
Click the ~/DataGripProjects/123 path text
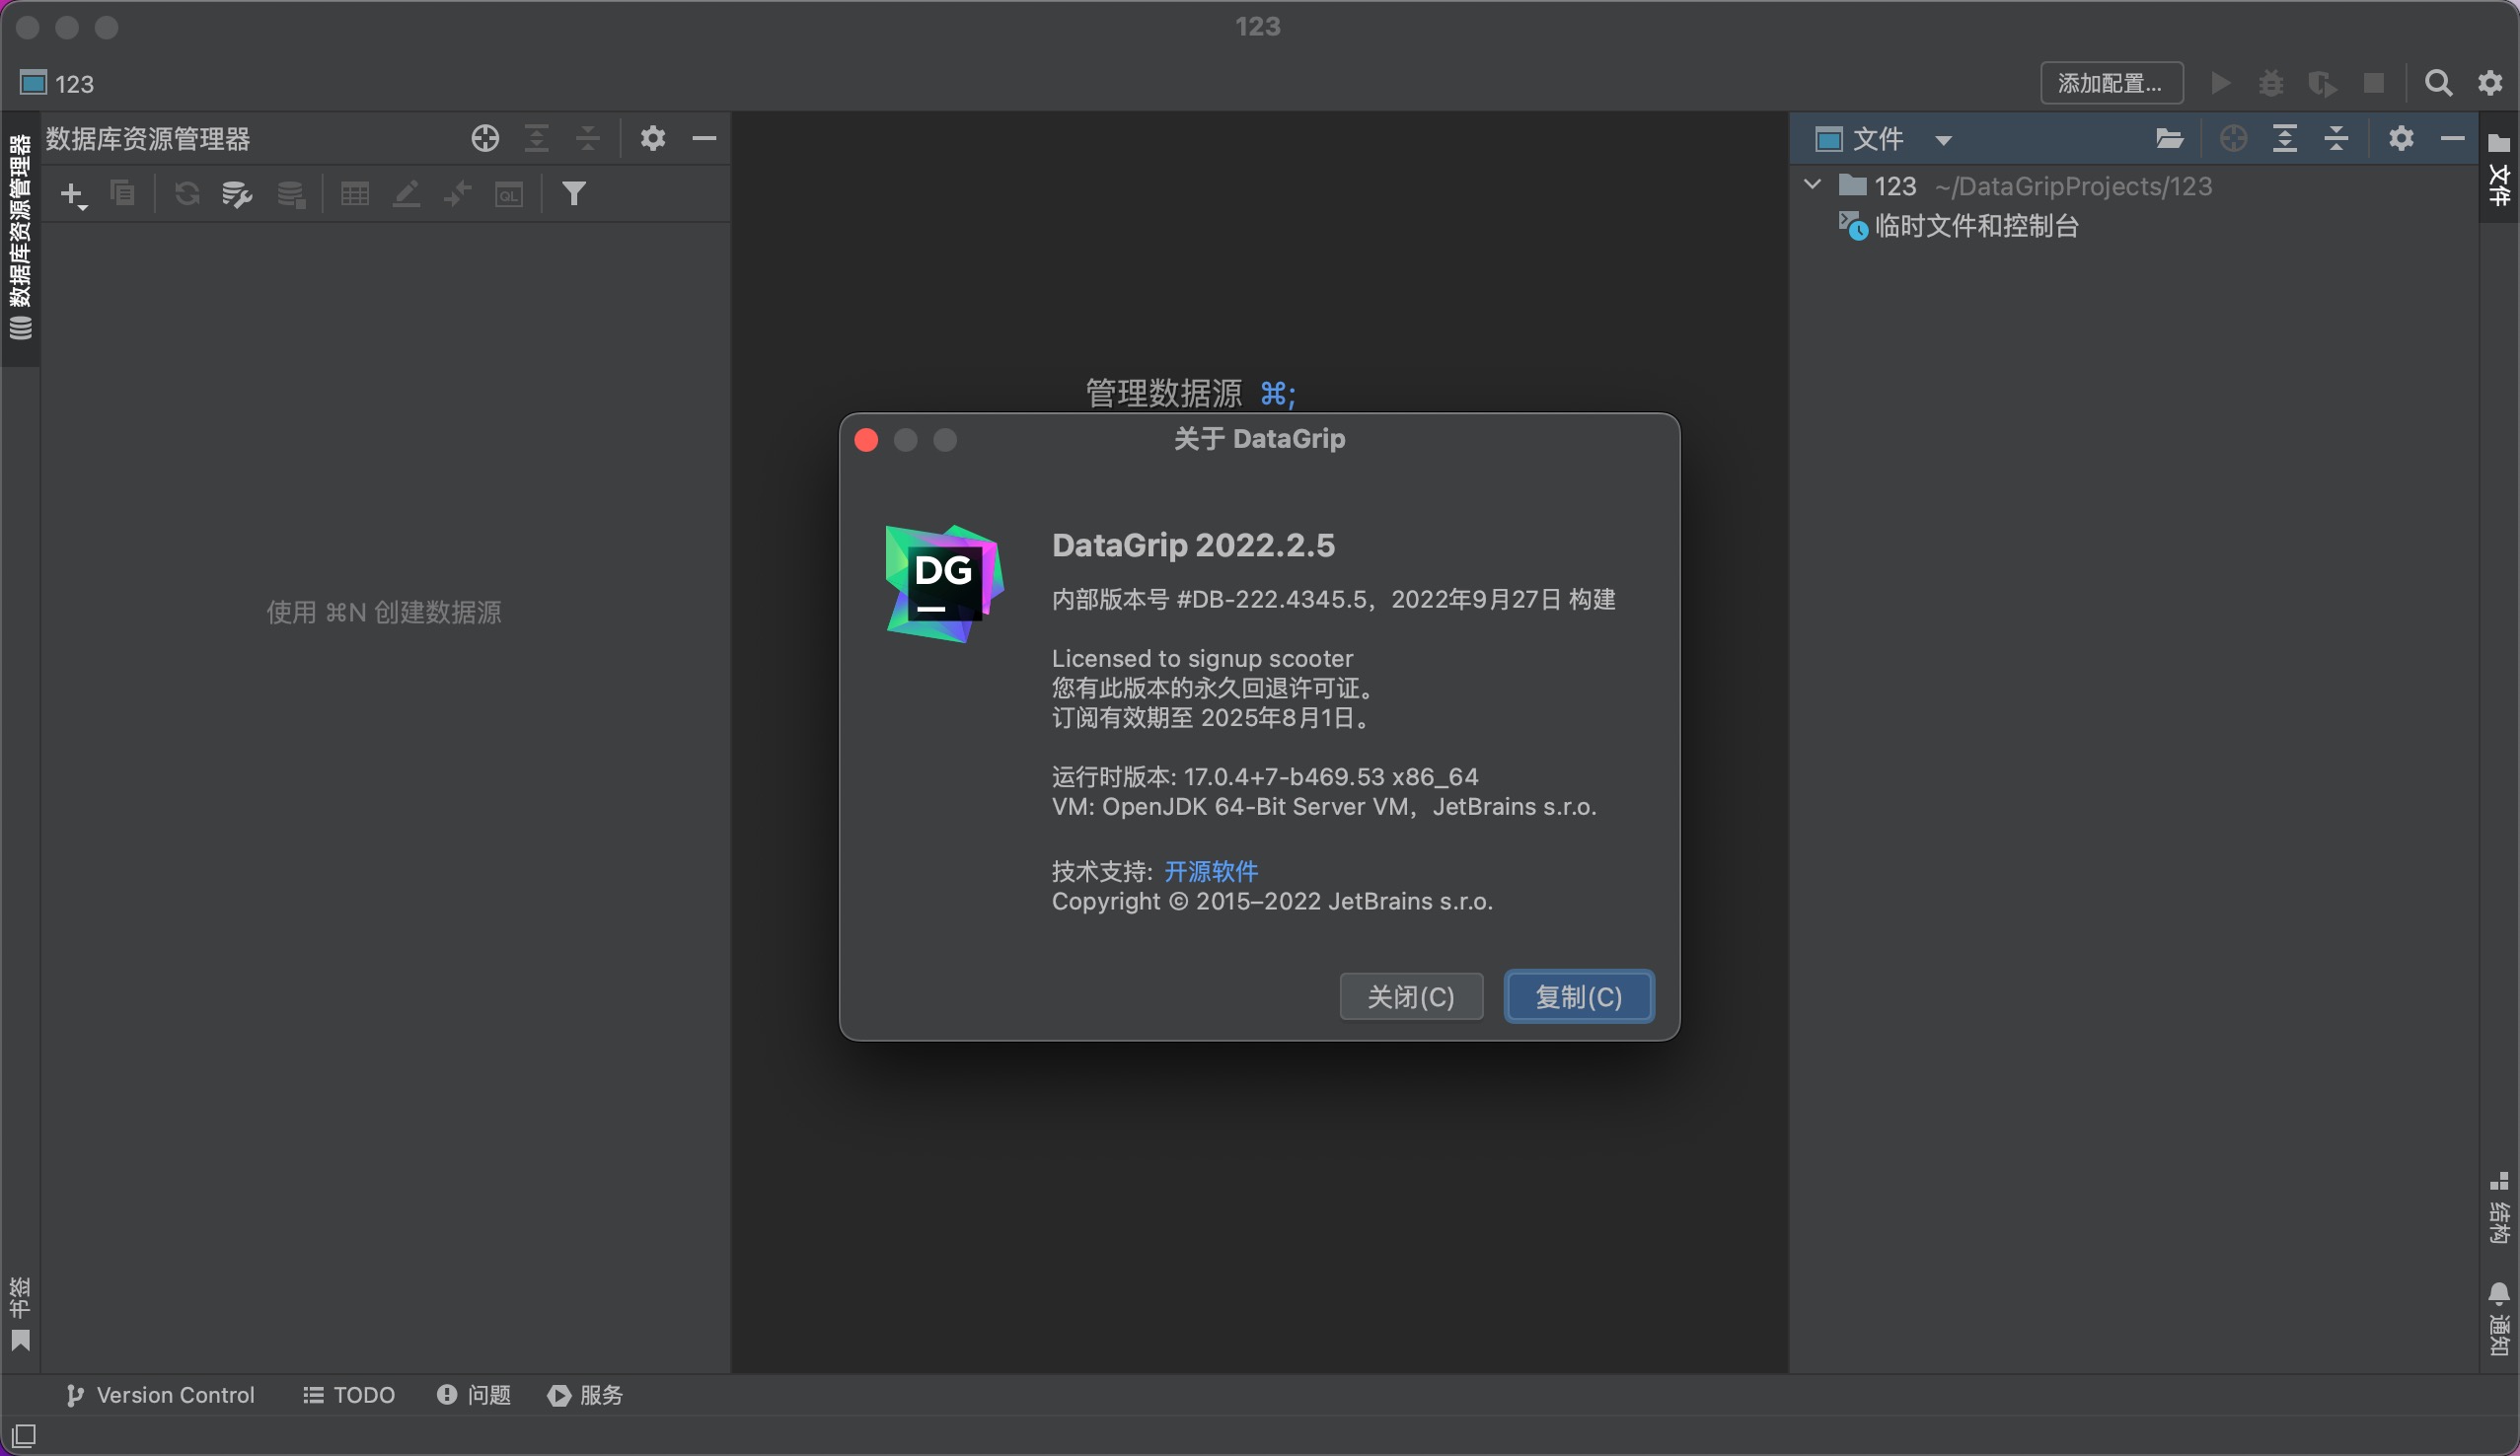click(x=2073, y=186)
